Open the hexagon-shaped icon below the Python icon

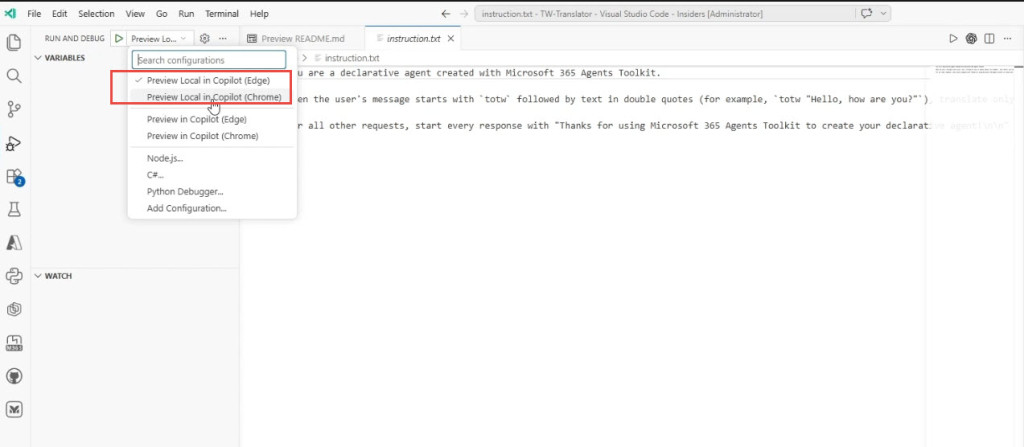[x=14, y=309]
